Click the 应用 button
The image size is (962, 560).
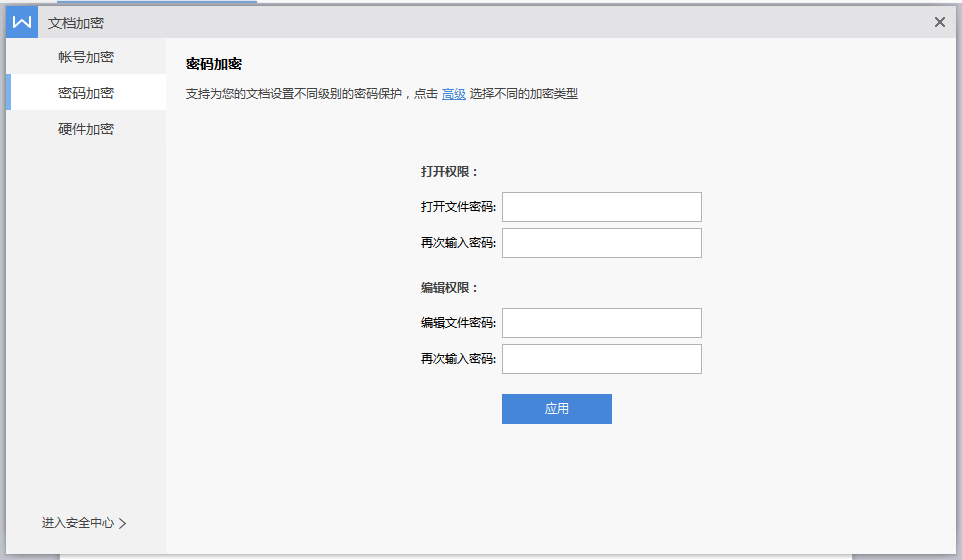(556, 408)
